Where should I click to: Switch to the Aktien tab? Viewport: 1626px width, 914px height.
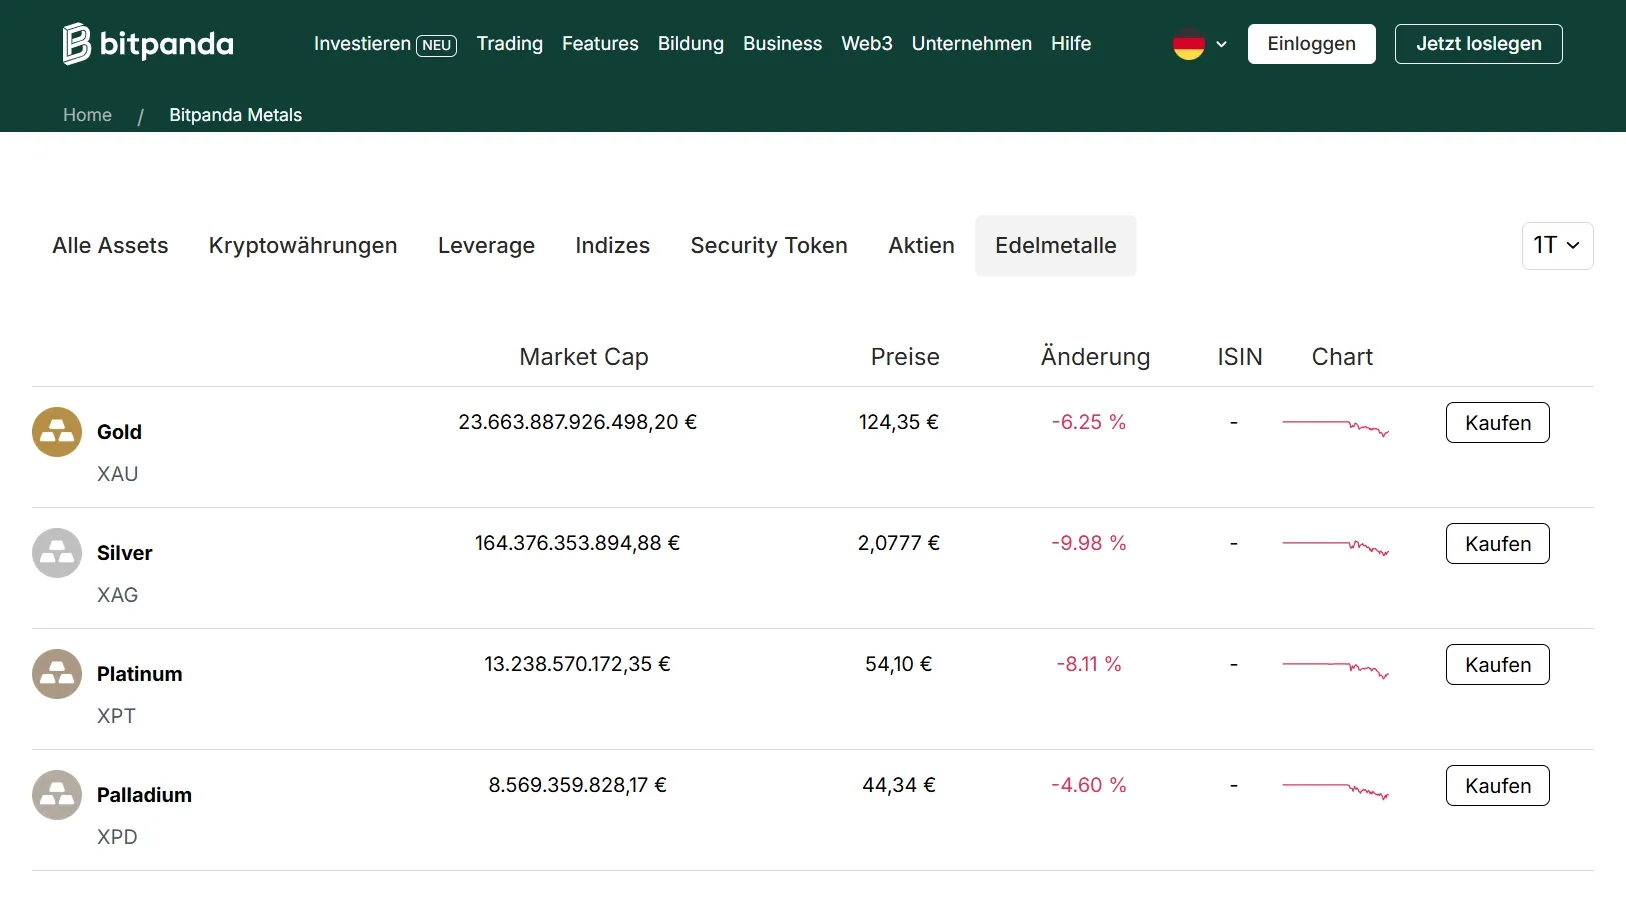(921, 245)
